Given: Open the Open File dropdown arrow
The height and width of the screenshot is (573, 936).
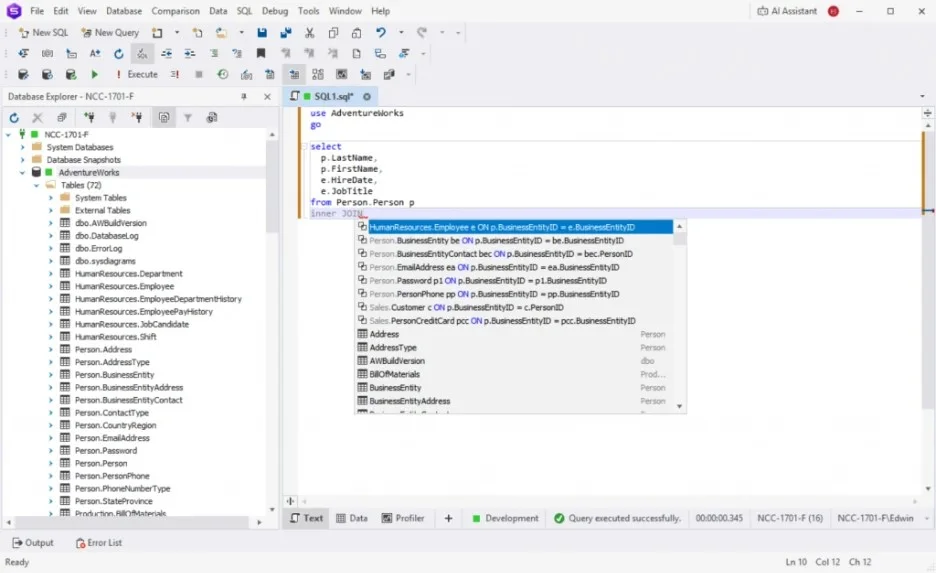Looking at the screenshot, I should [x=241, y=33].
